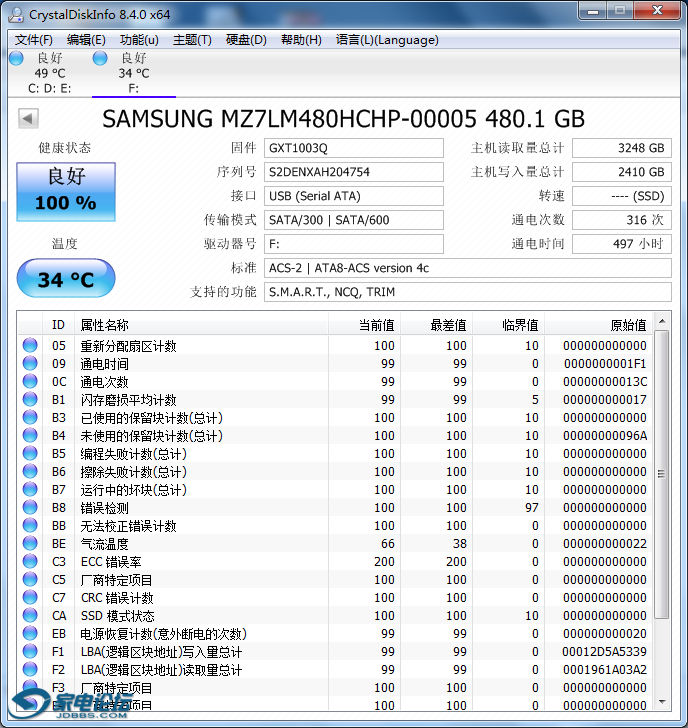Click the scroll down arrow of attribute list
Image resolution: width=688 pixels, height=728 pixels.
[662, 702]
